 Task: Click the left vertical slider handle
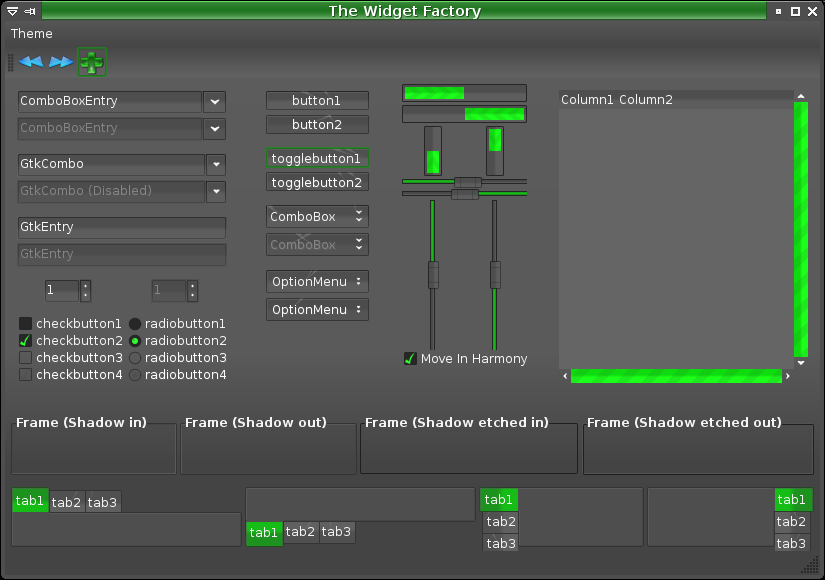(x=433, y=275)
